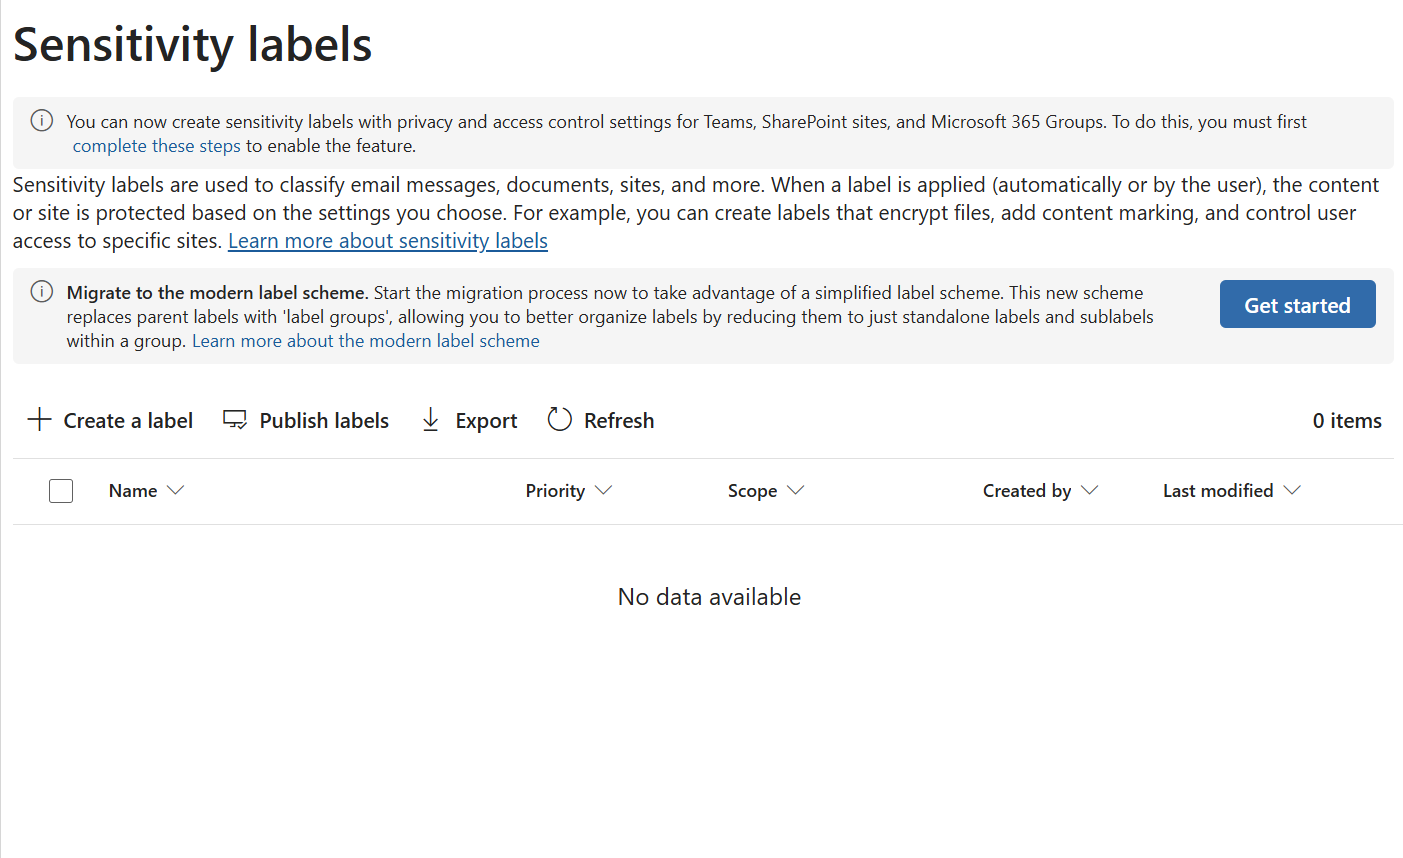Click the plus icon for Create a label

click(x=39, y=419)
